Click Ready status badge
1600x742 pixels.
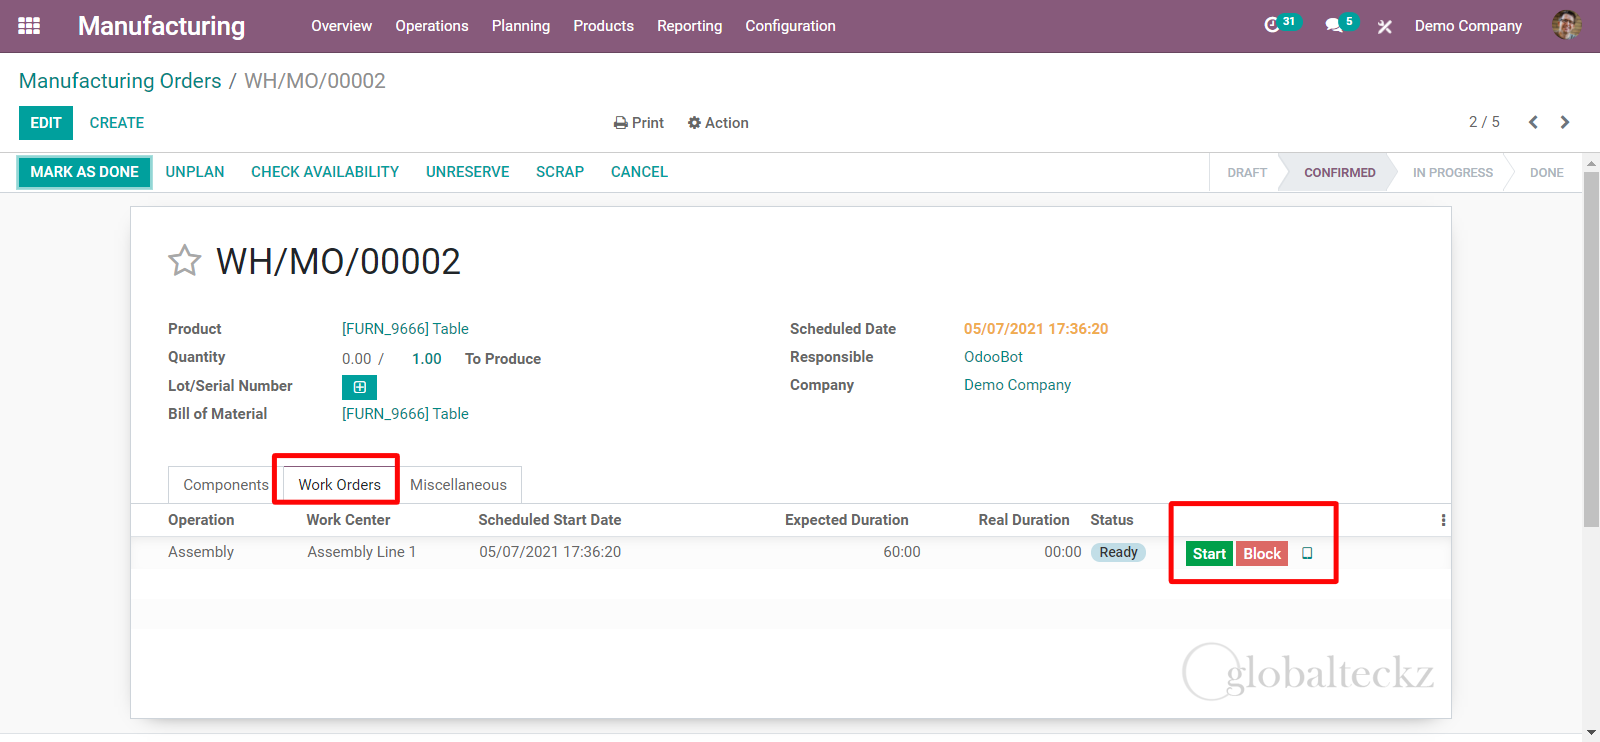(x=1118, y=552)
